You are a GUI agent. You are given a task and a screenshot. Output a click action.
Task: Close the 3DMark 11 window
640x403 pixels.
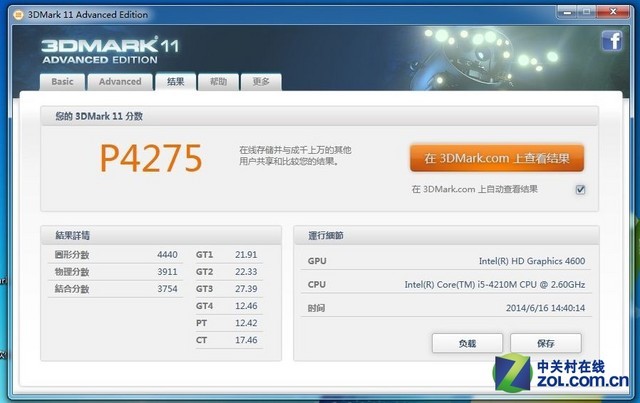tap(613, 12)
